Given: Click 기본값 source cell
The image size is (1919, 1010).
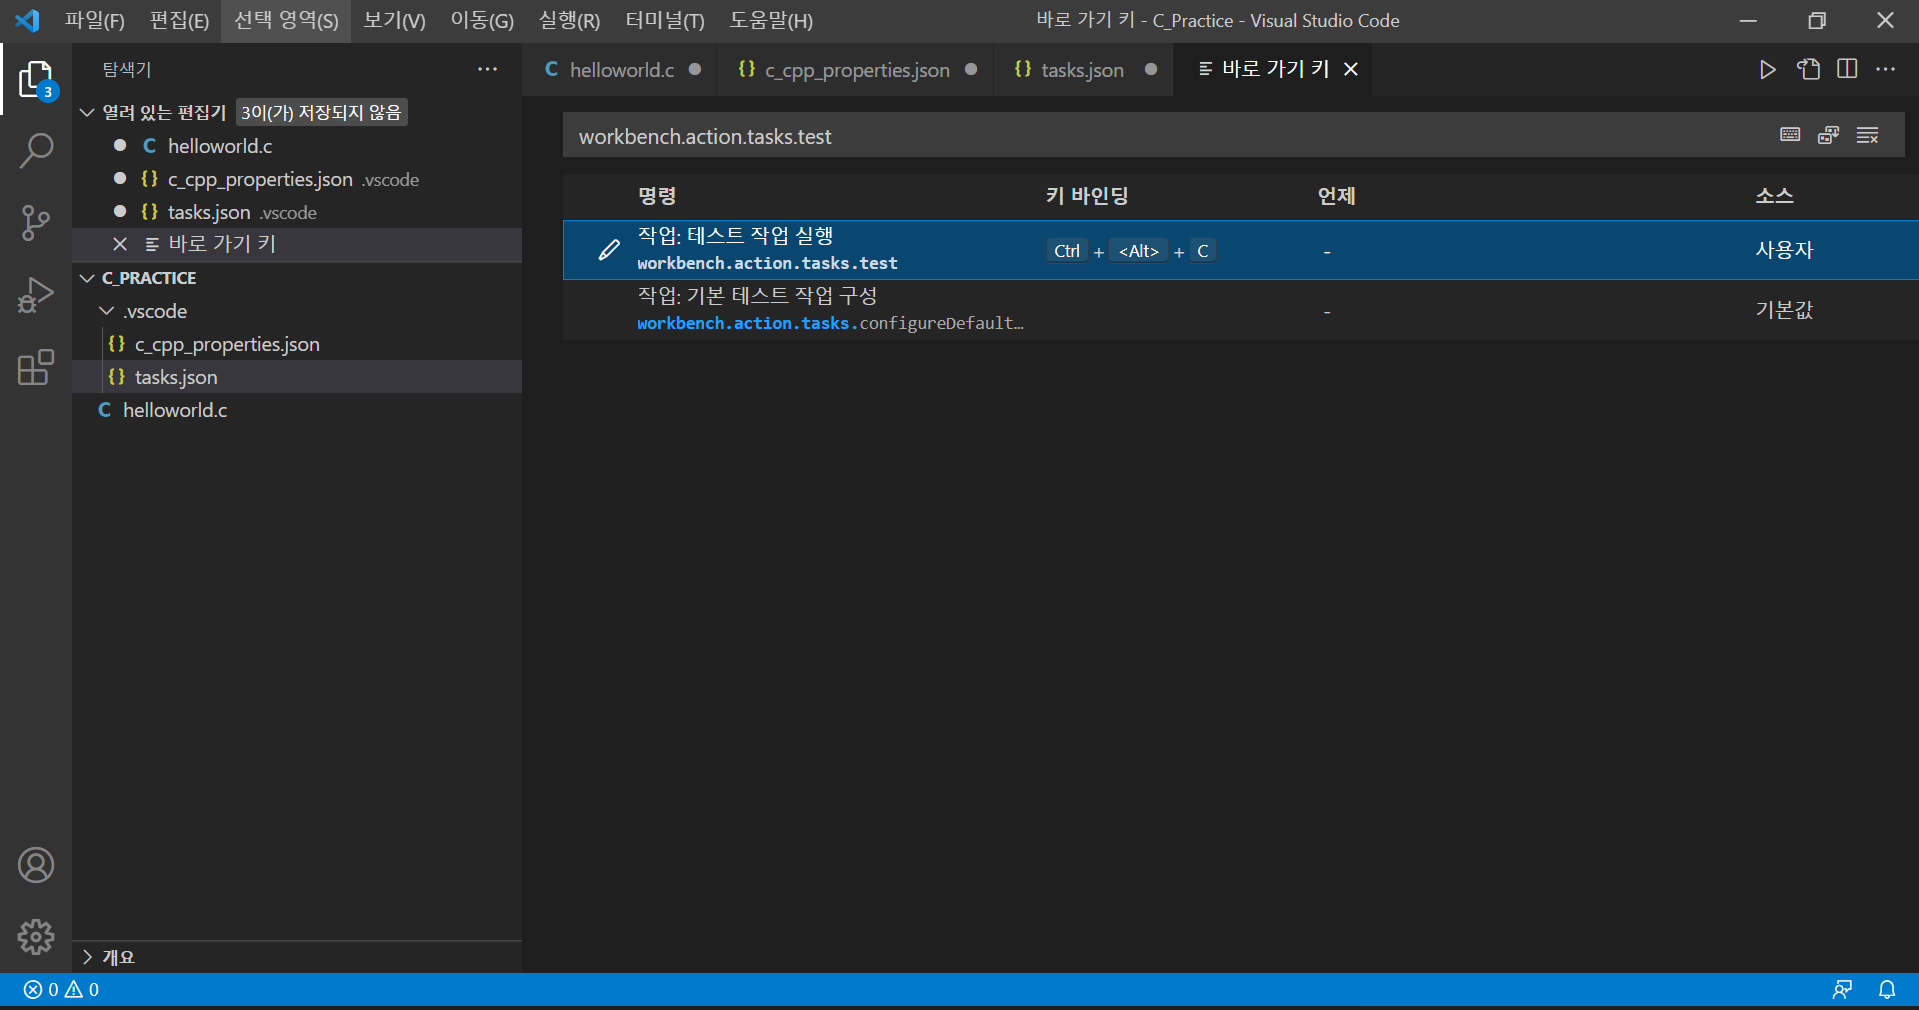Looking at the screenshot, I should pyautogui.click(x=1784, y=310).
